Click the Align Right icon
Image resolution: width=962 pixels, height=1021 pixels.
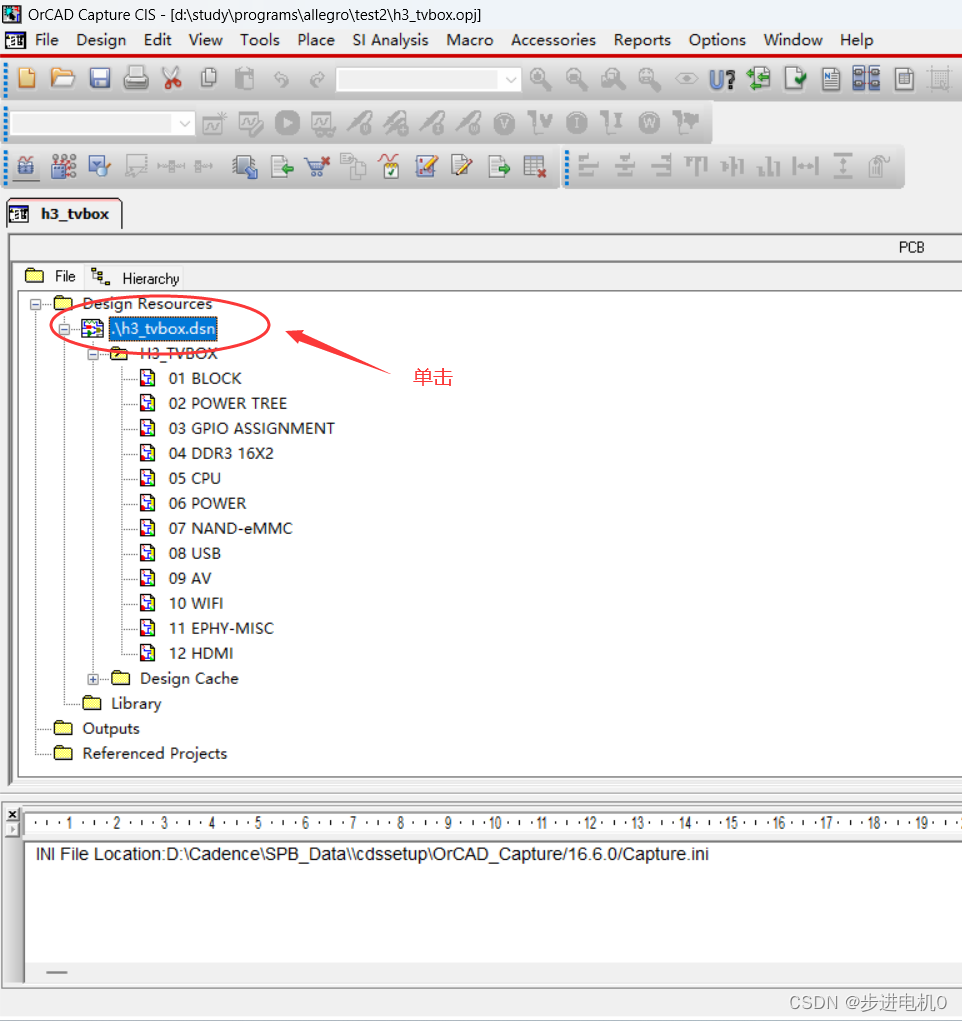point(661,166)
